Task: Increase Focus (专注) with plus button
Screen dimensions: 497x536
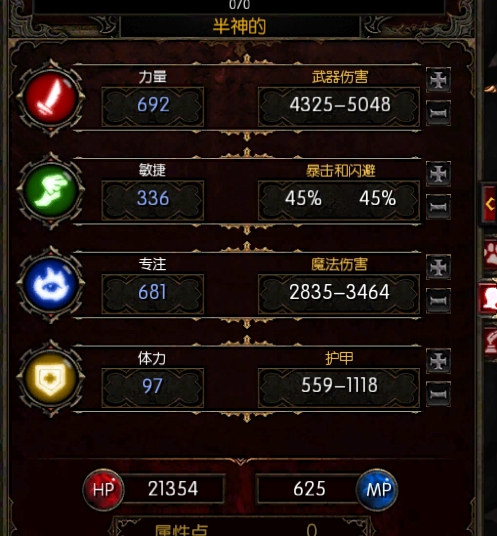Action: click(x=438, y=267)
